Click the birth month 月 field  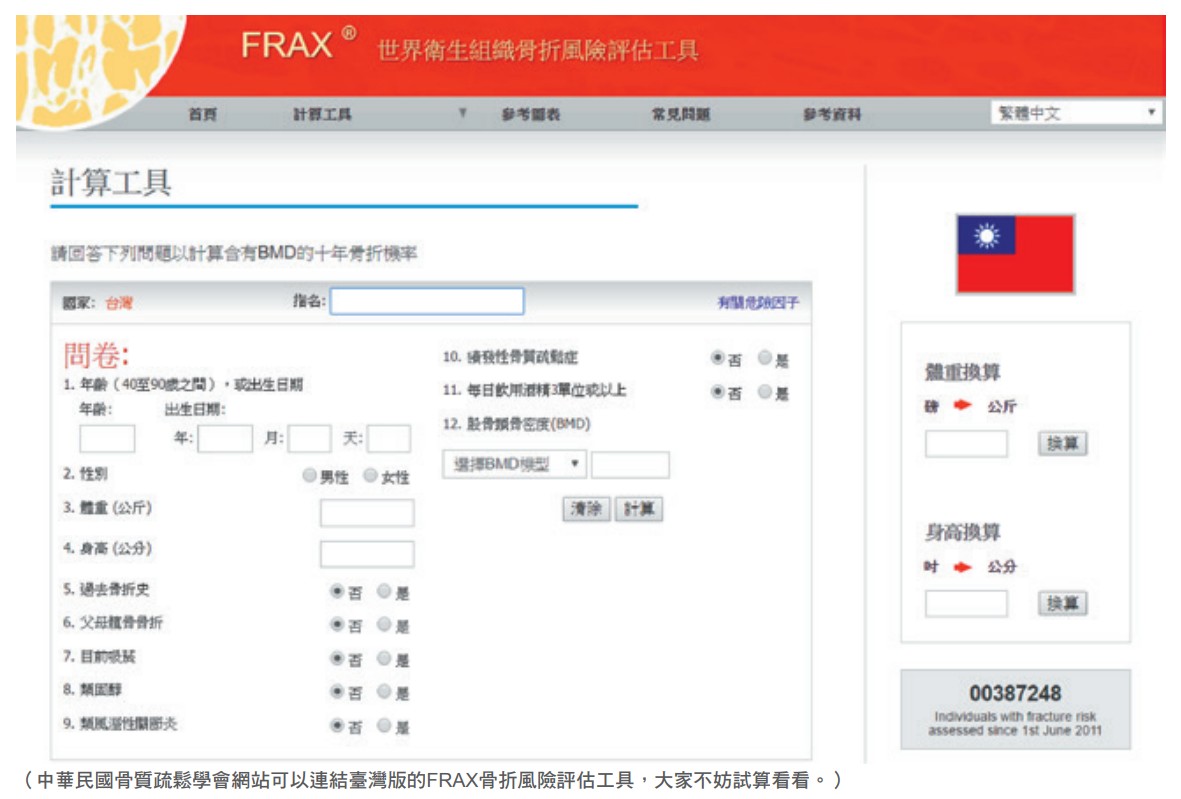point(310,438)
